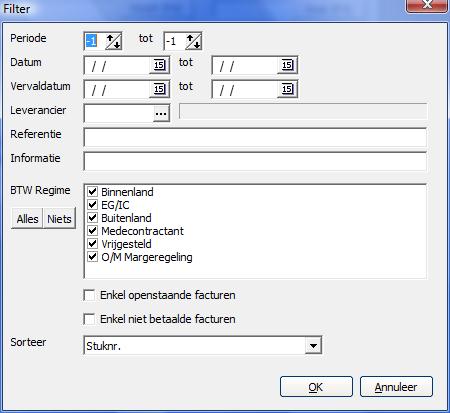Click the Alles button
Screen dimensions: 450x413
click(27, 219)
